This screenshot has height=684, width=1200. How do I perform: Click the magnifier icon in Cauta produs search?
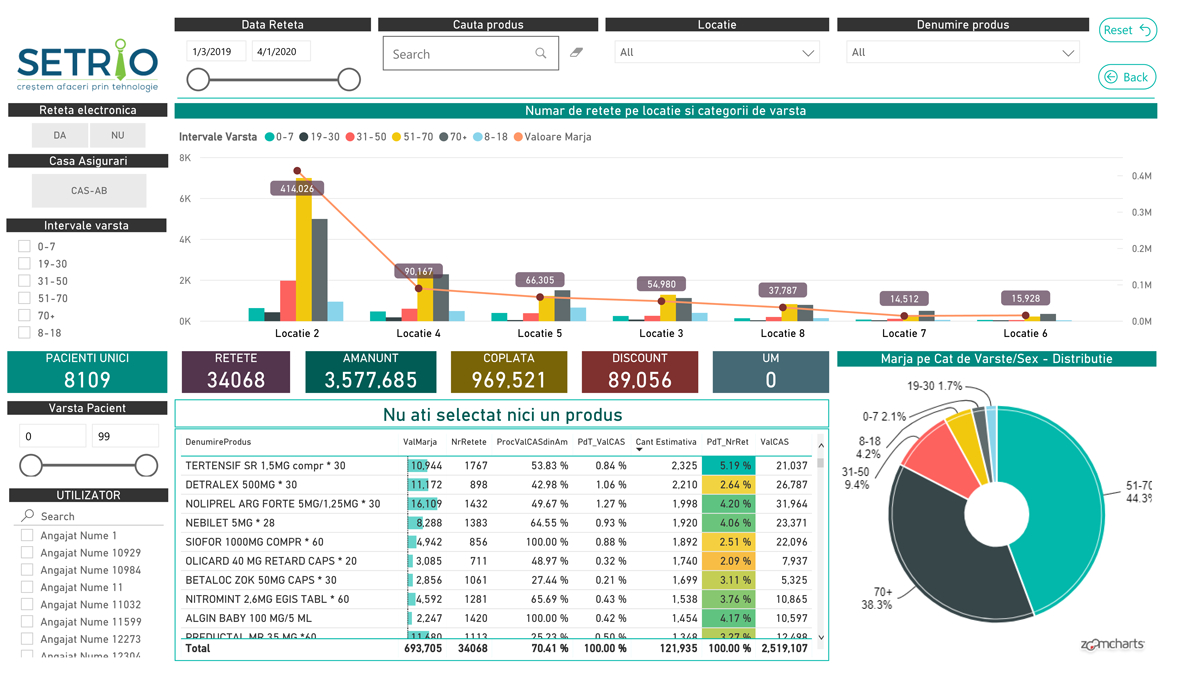541,54
